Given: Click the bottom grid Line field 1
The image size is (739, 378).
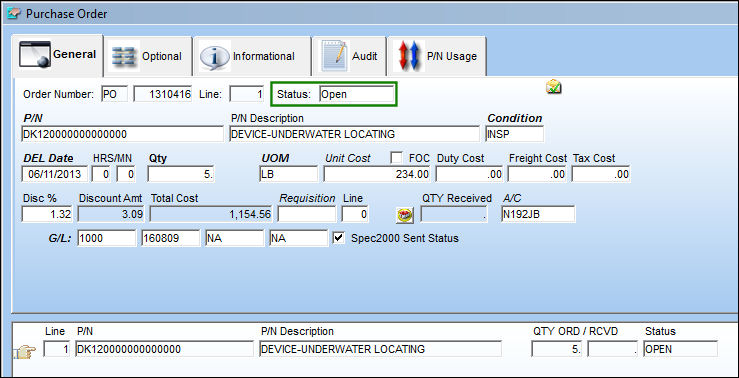Looking at the screenshot, I should point(57,349).
